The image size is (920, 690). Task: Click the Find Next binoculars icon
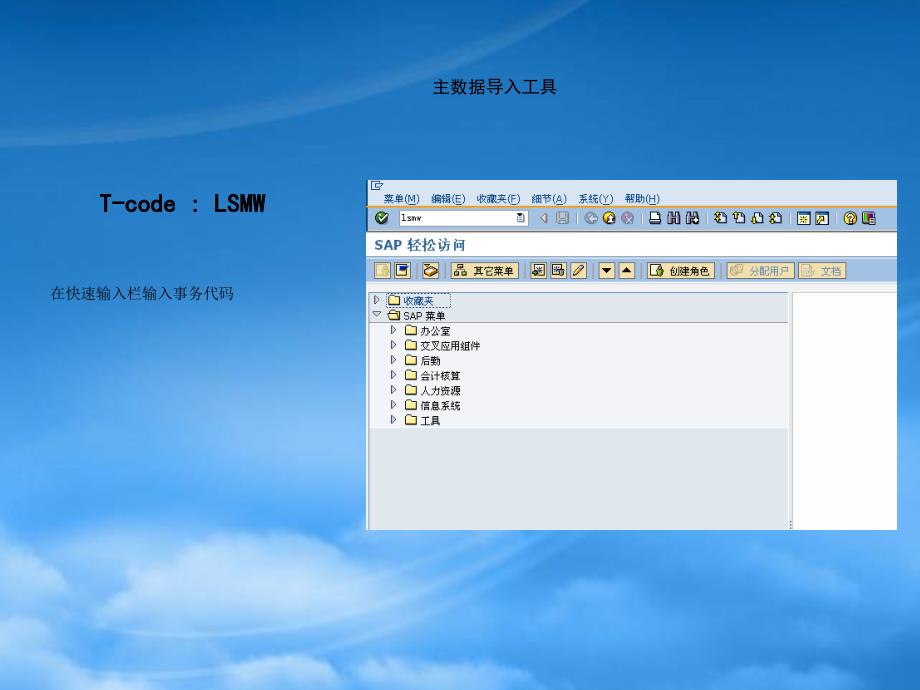point(692,218)
